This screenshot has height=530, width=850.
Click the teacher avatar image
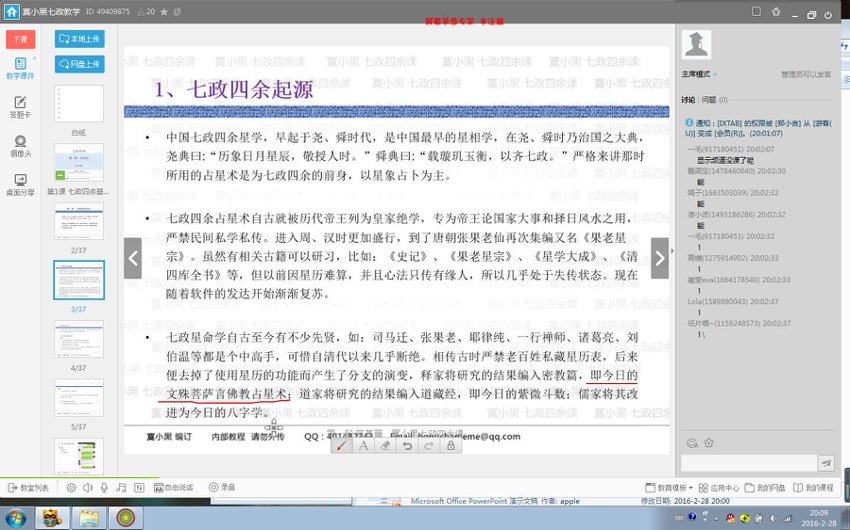point(697,44)
